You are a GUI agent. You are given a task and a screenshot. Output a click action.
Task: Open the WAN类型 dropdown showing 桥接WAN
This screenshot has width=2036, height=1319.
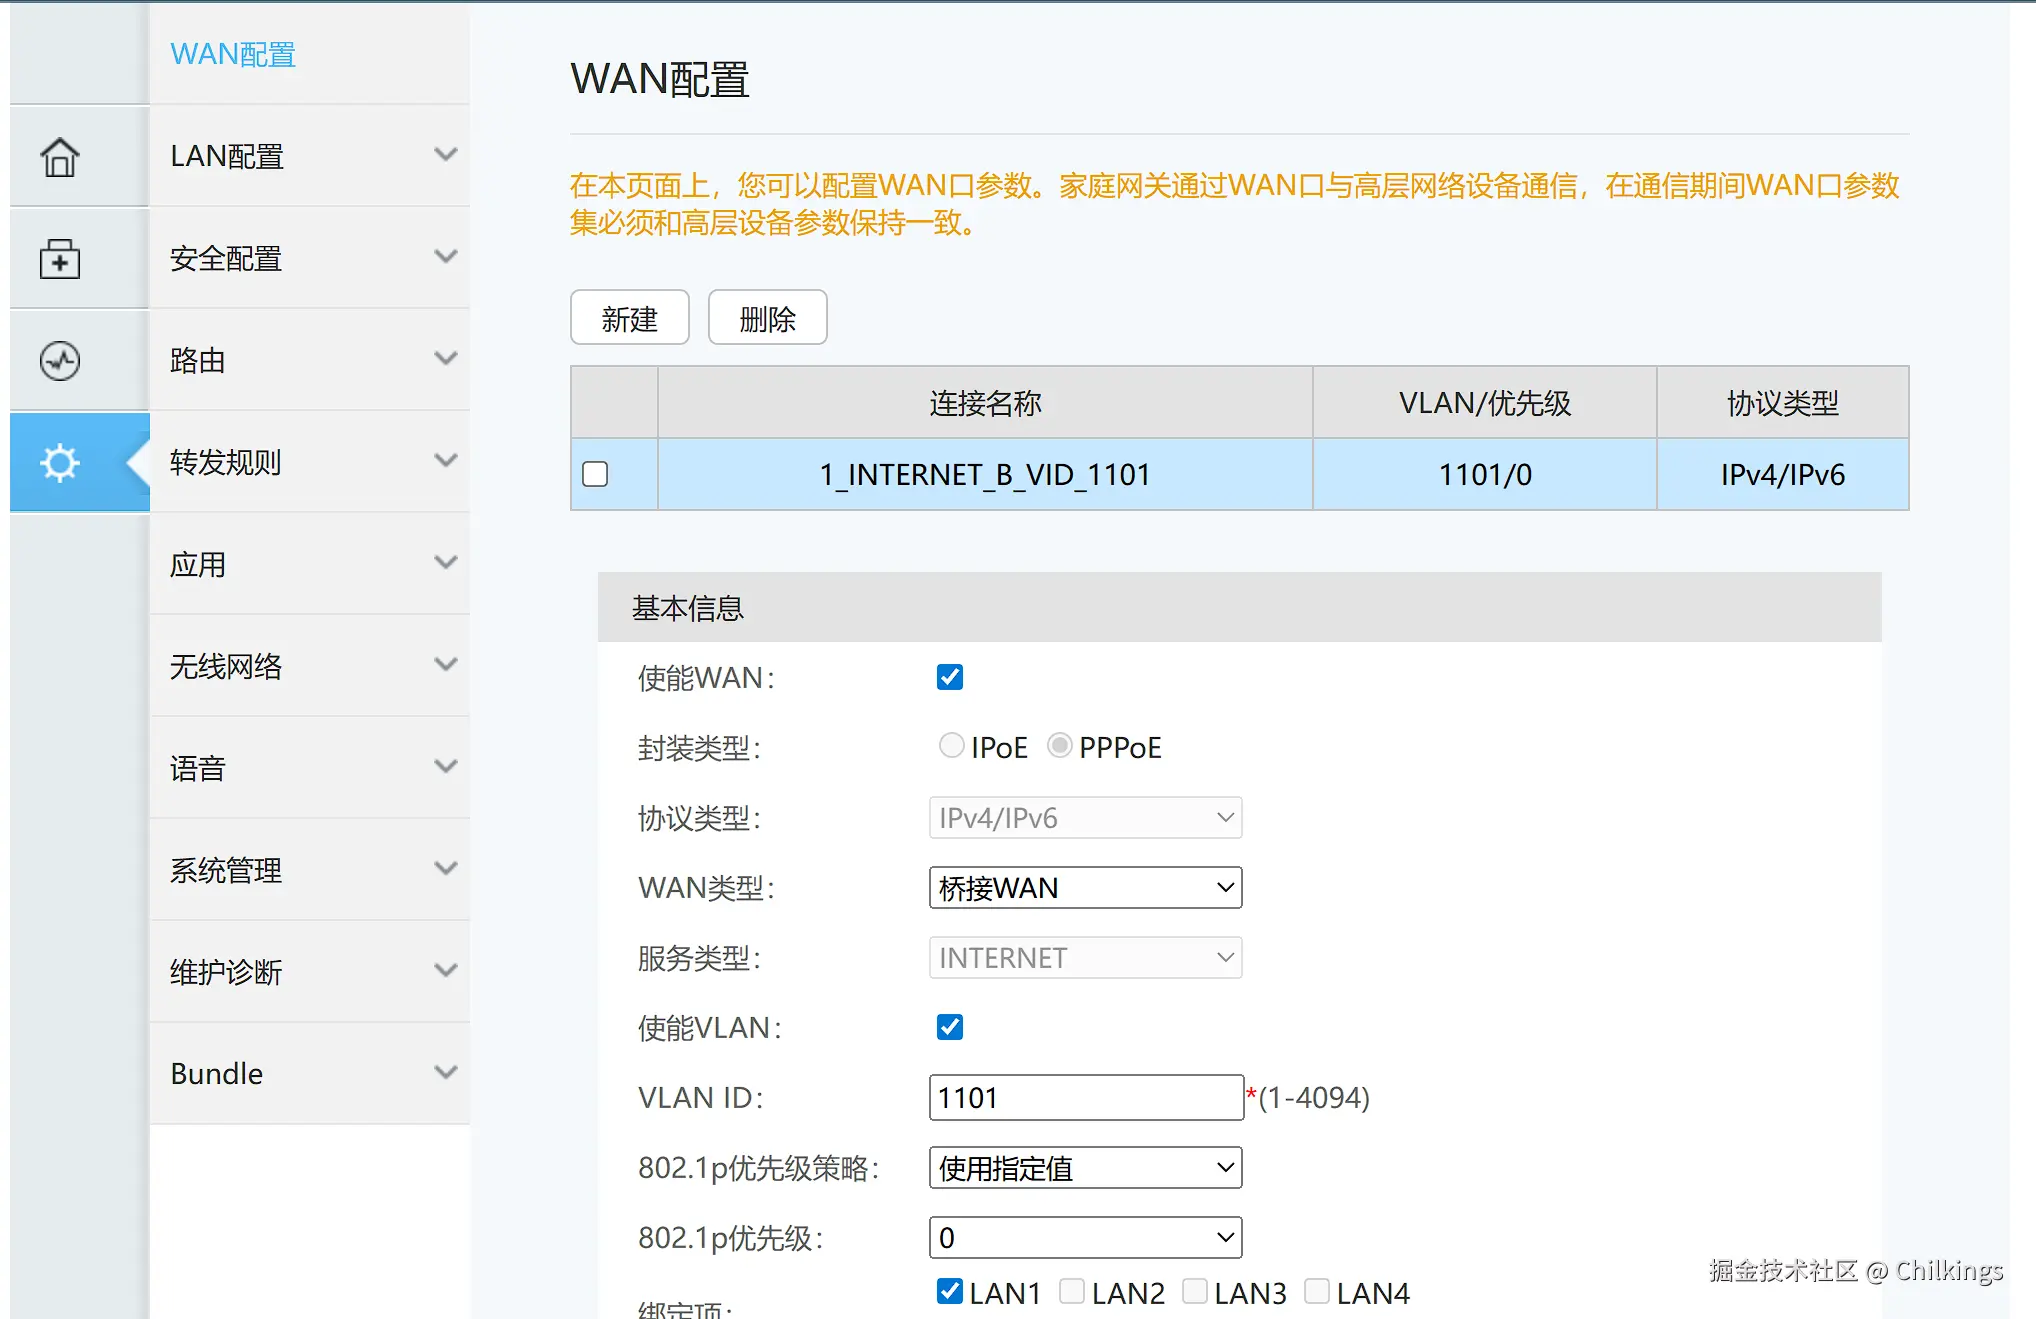point(1085,887)
